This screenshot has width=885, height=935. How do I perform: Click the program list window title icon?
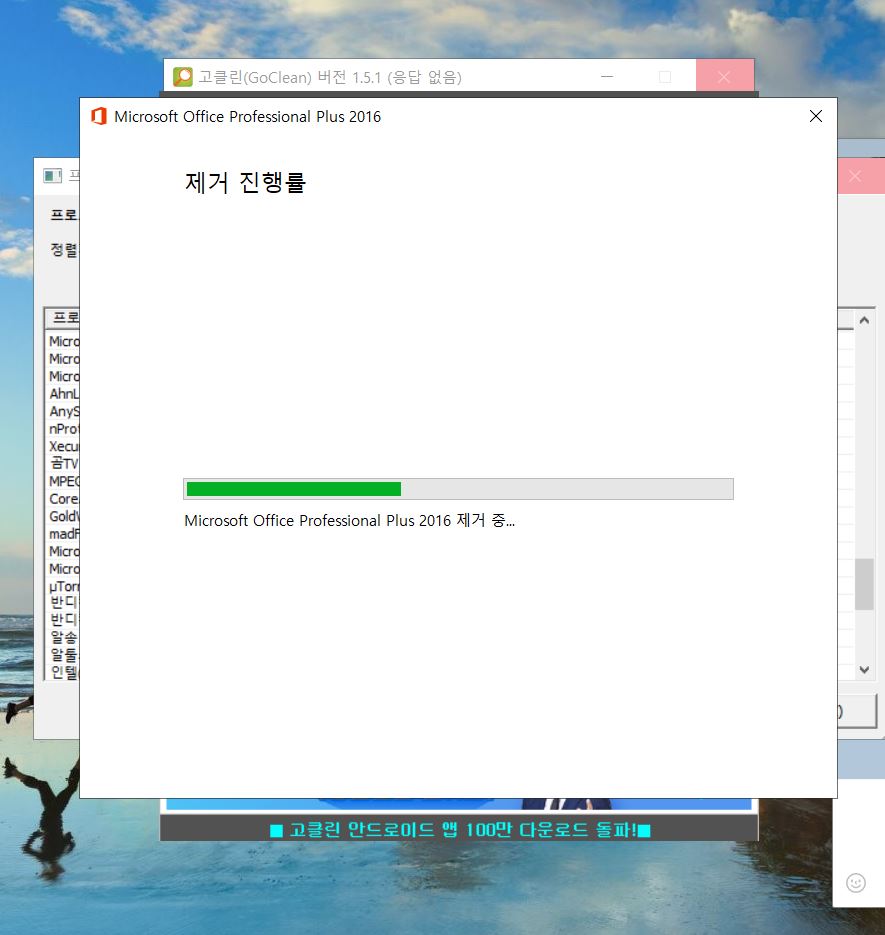point(53,175)
